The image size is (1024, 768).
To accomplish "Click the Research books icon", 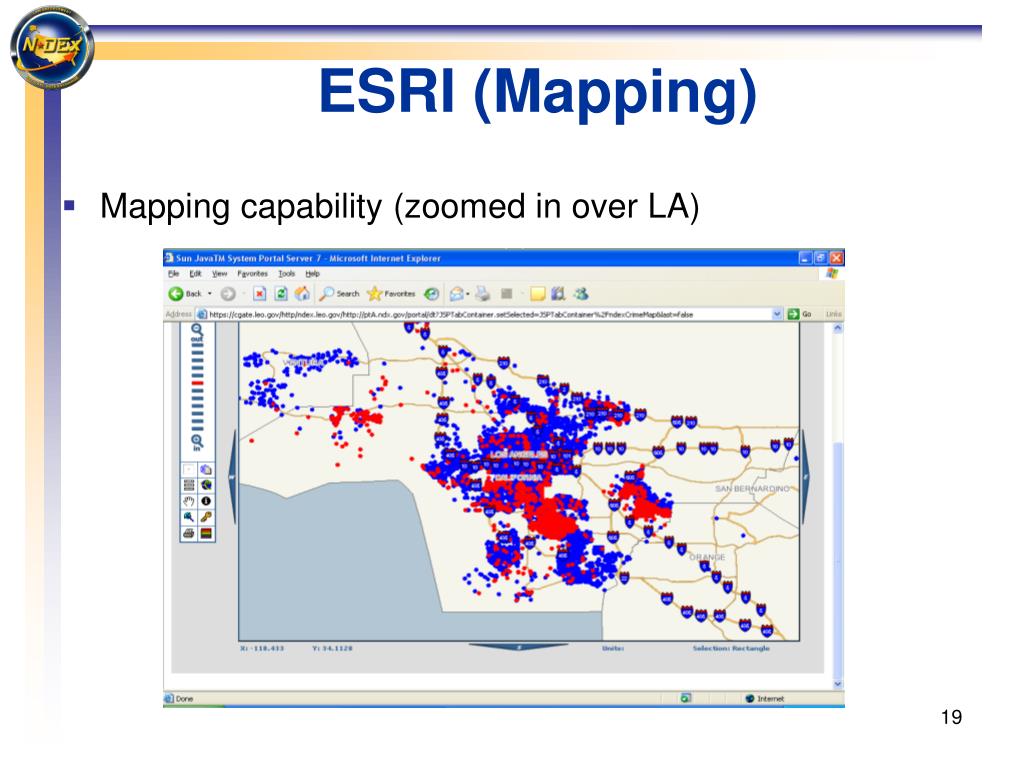I will tap(558, 294).
